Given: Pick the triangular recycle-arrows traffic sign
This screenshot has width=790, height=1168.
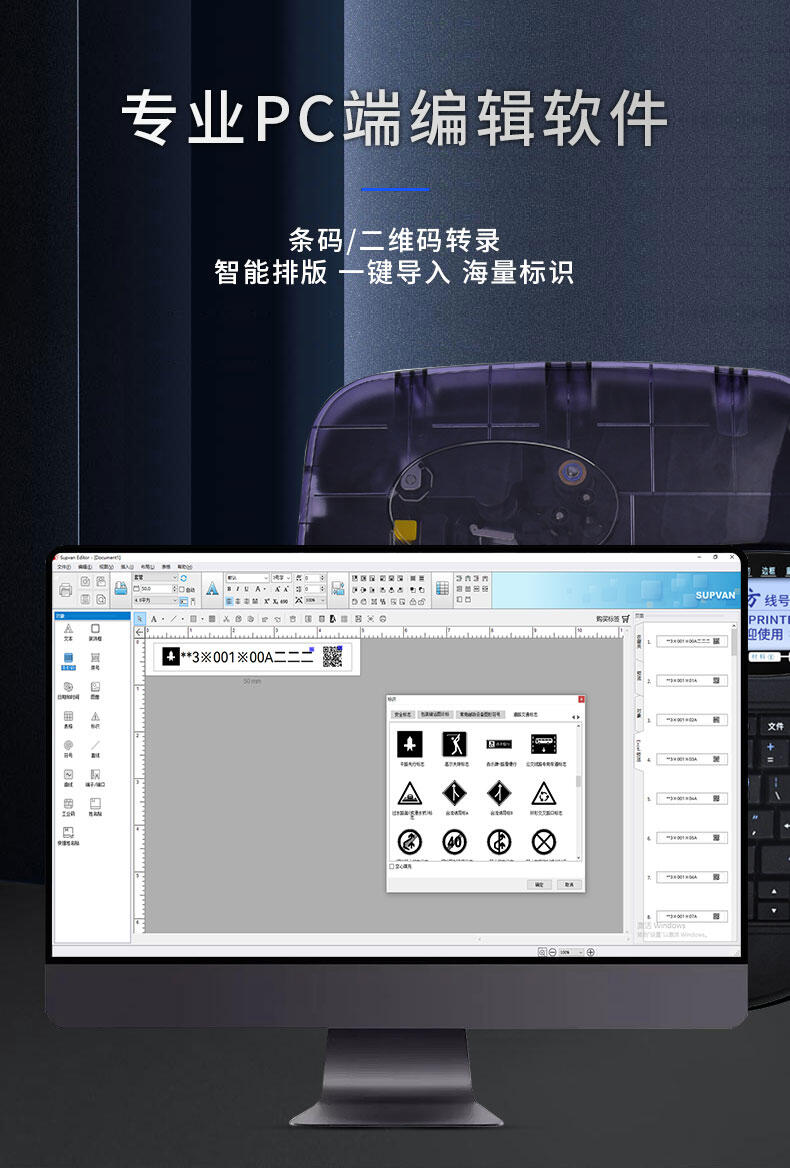Looking at the screenshot, I should click(x=543, y=794).
